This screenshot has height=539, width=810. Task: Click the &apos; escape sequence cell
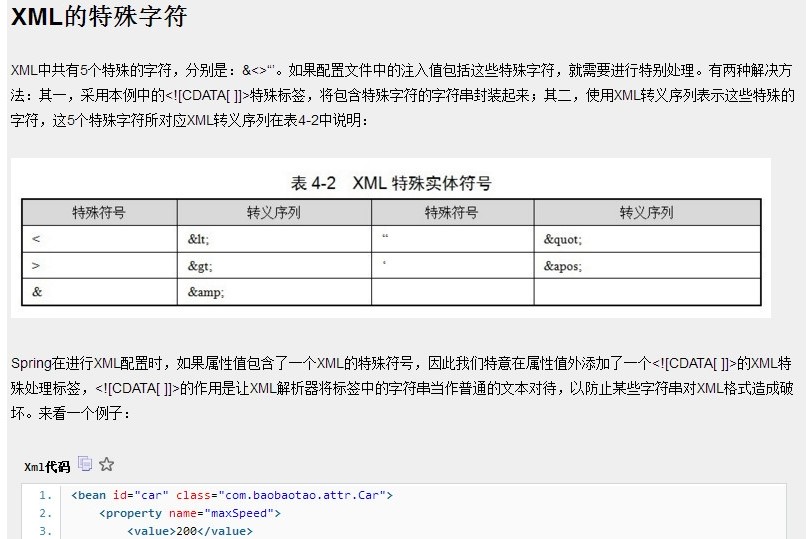tap(647, 266)
